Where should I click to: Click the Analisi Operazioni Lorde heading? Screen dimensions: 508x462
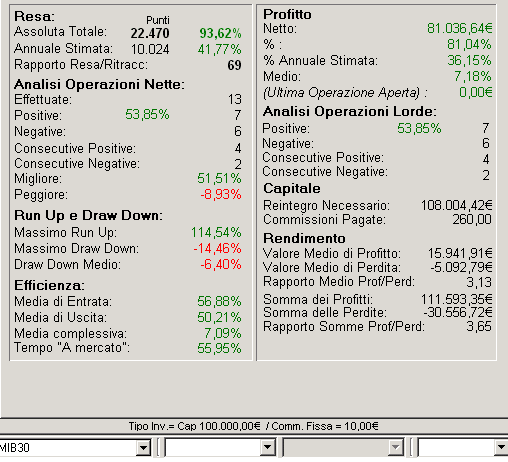(x=350, y=111)
